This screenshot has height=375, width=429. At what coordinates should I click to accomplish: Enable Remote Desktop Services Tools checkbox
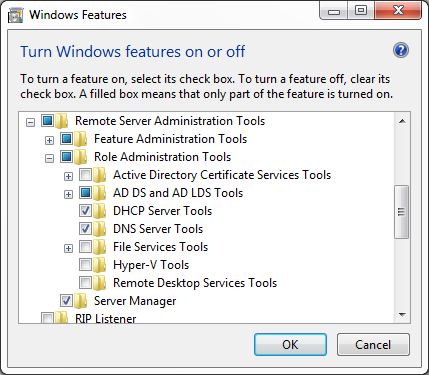(x=85, y=283)
